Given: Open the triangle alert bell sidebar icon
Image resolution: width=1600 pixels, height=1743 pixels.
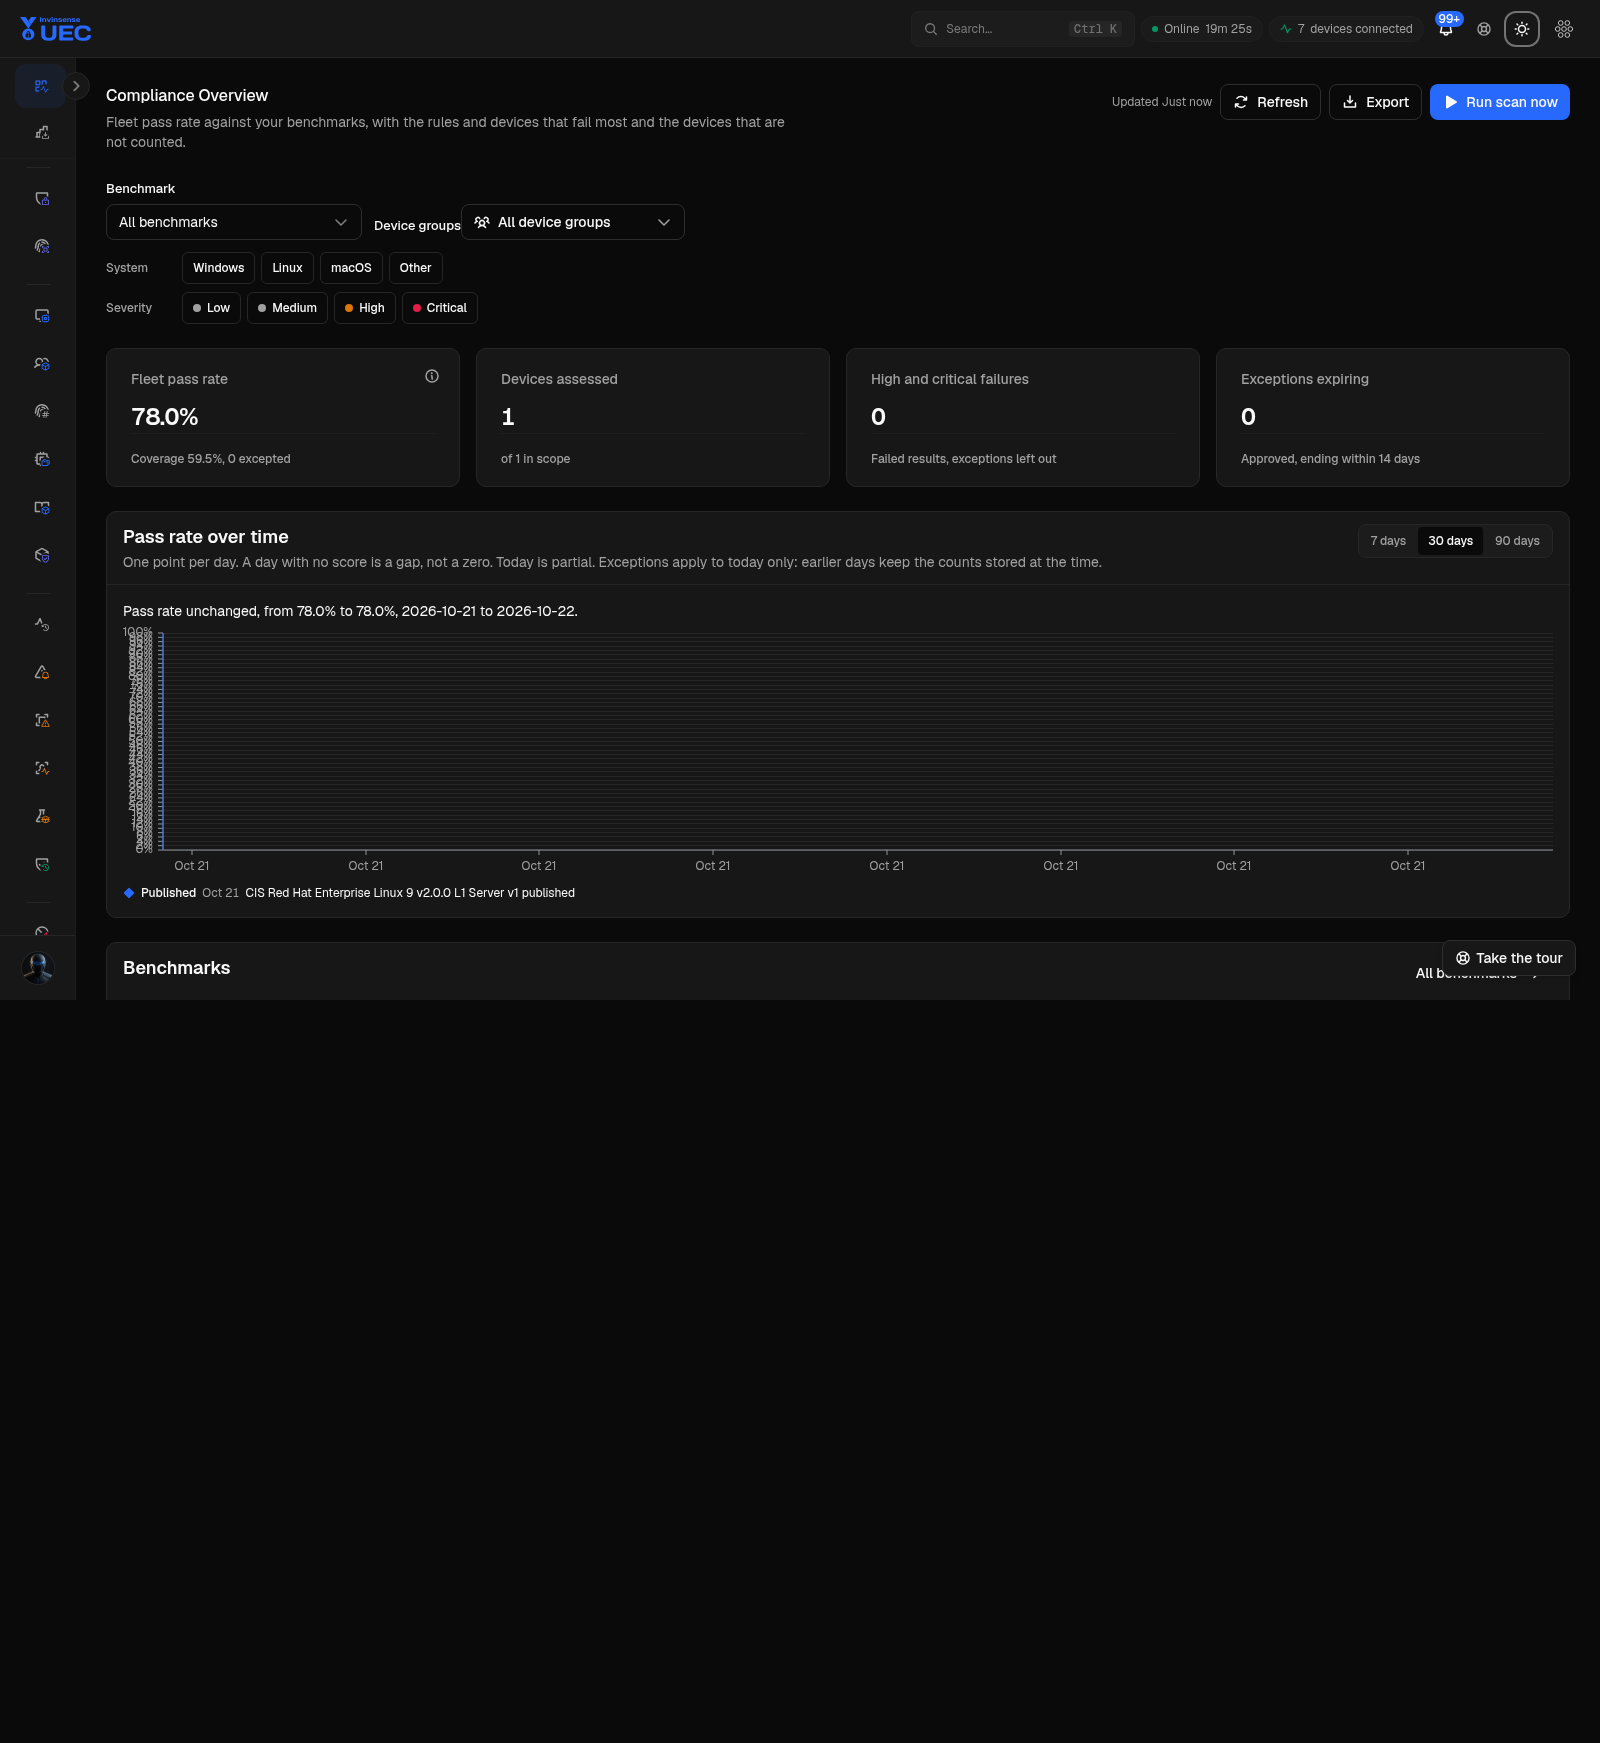Looking at the screenshot, I should click(42, 672).
